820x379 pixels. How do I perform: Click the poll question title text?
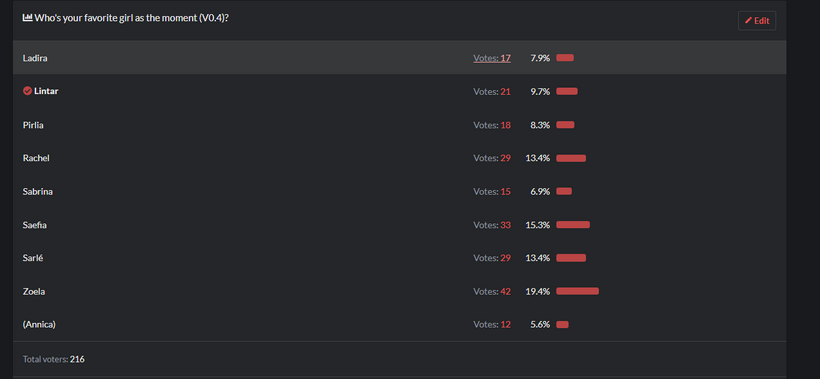pyautogui.click(x=132, y=18)
